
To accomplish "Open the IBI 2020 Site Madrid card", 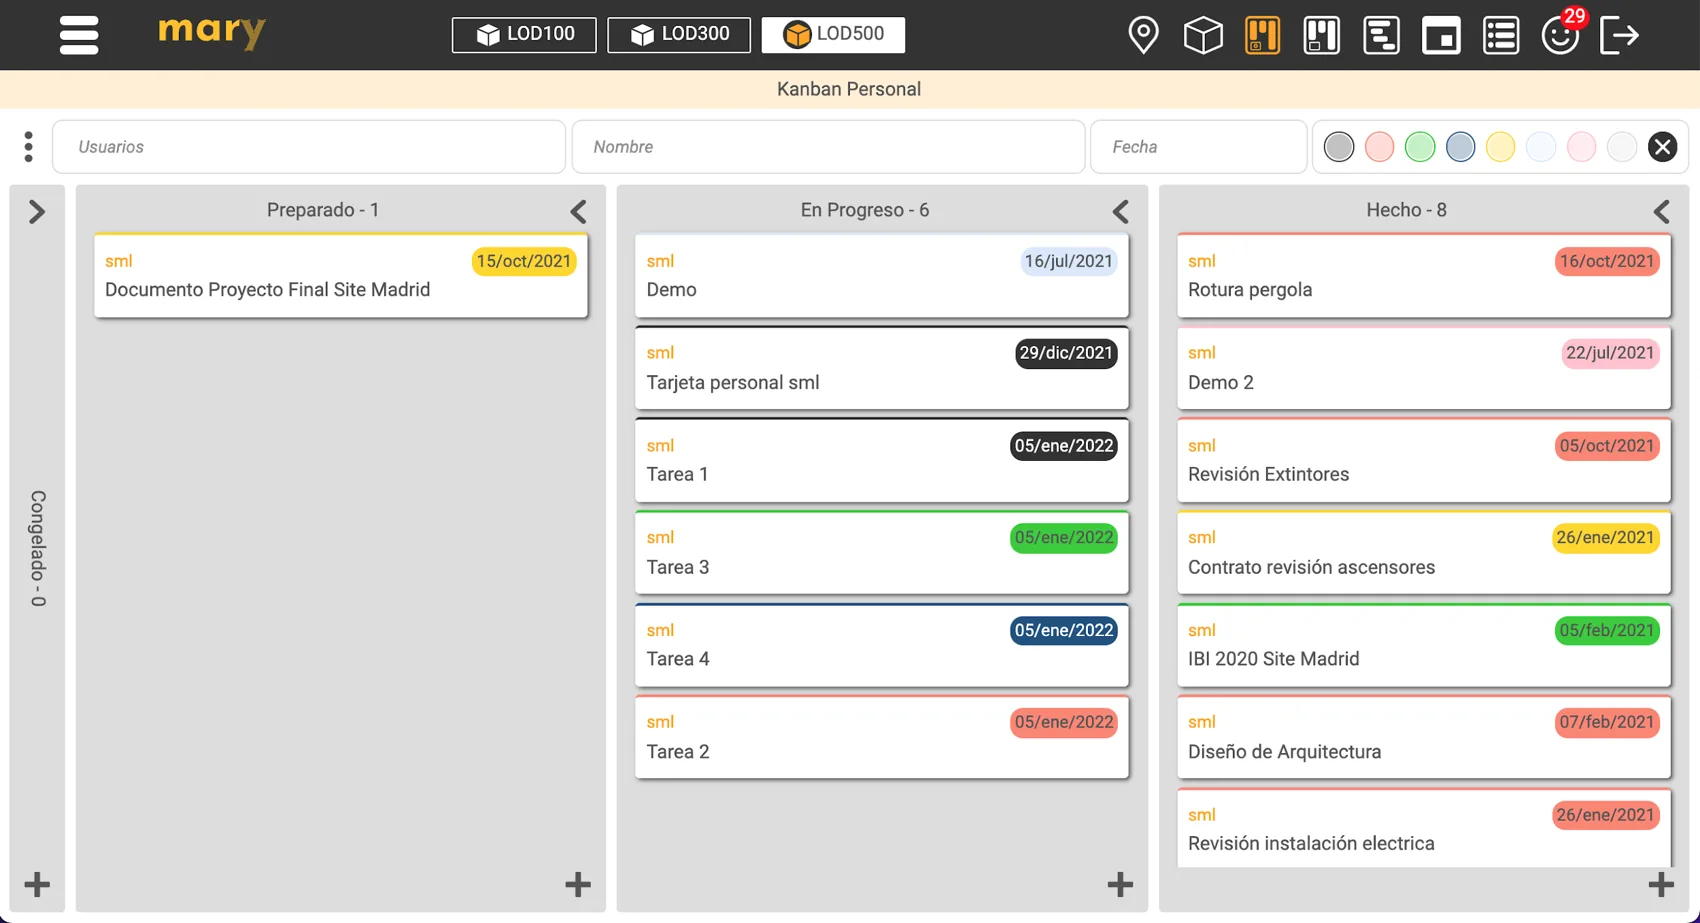I will [x=1424, y=644].
